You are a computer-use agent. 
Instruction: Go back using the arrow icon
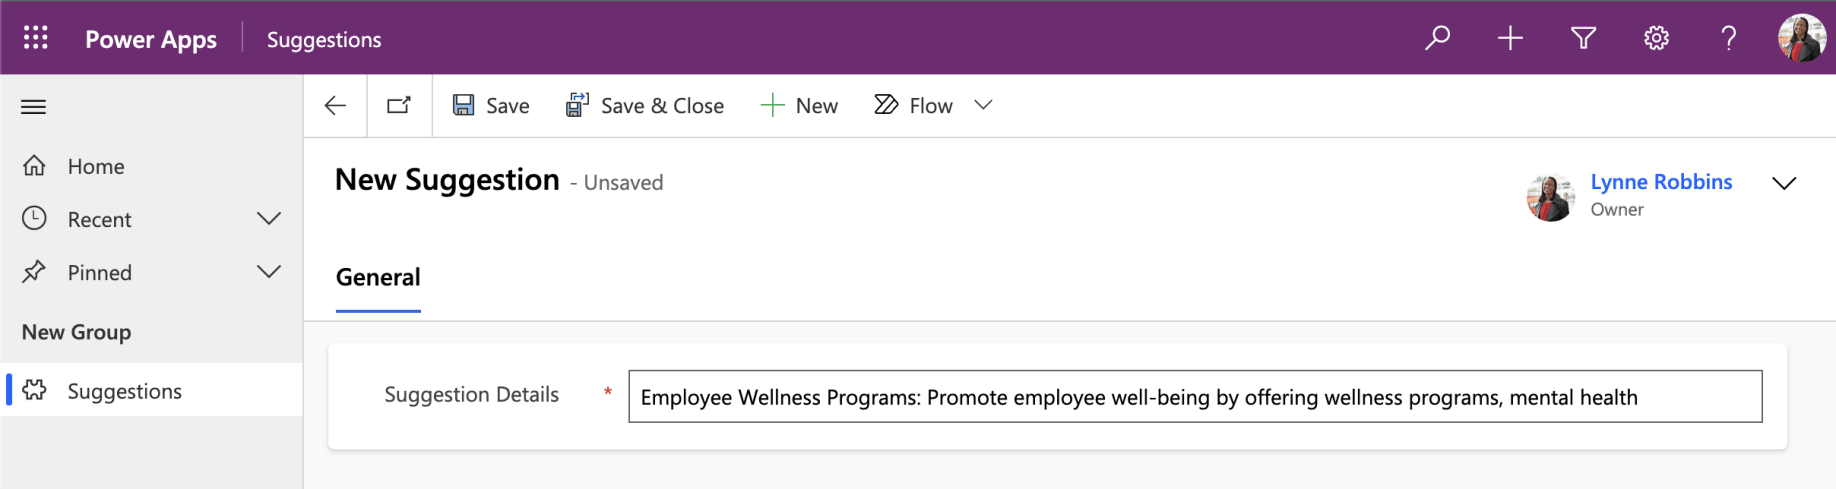(335, 105)
